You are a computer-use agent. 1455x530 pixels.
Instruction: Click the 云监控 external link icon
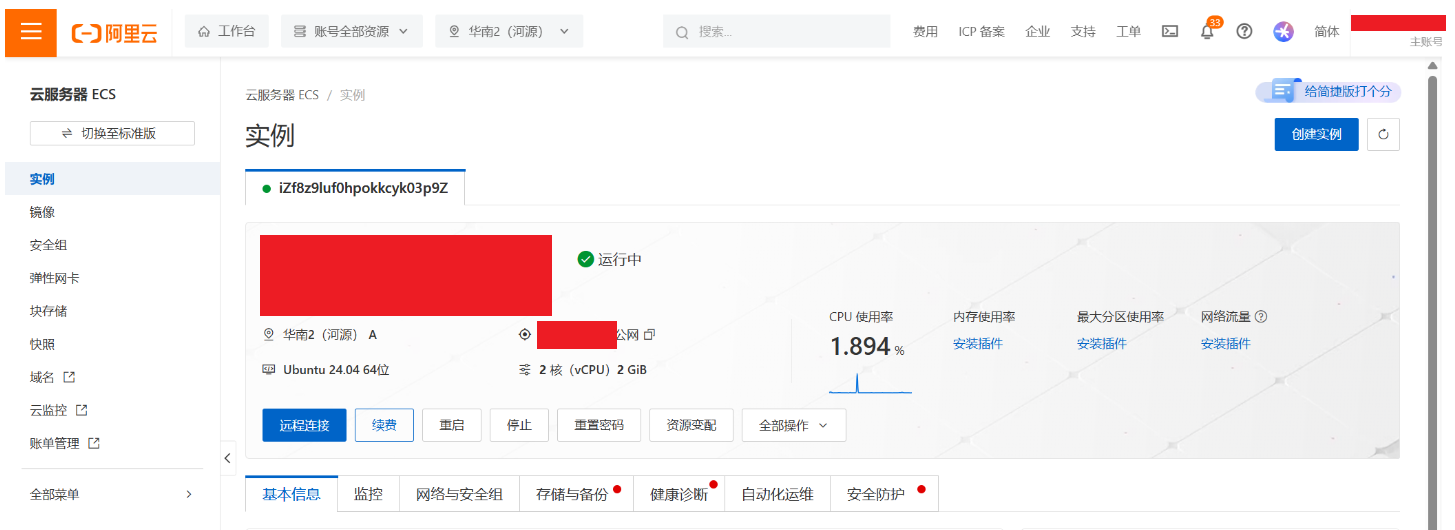(x=82, y=410)
